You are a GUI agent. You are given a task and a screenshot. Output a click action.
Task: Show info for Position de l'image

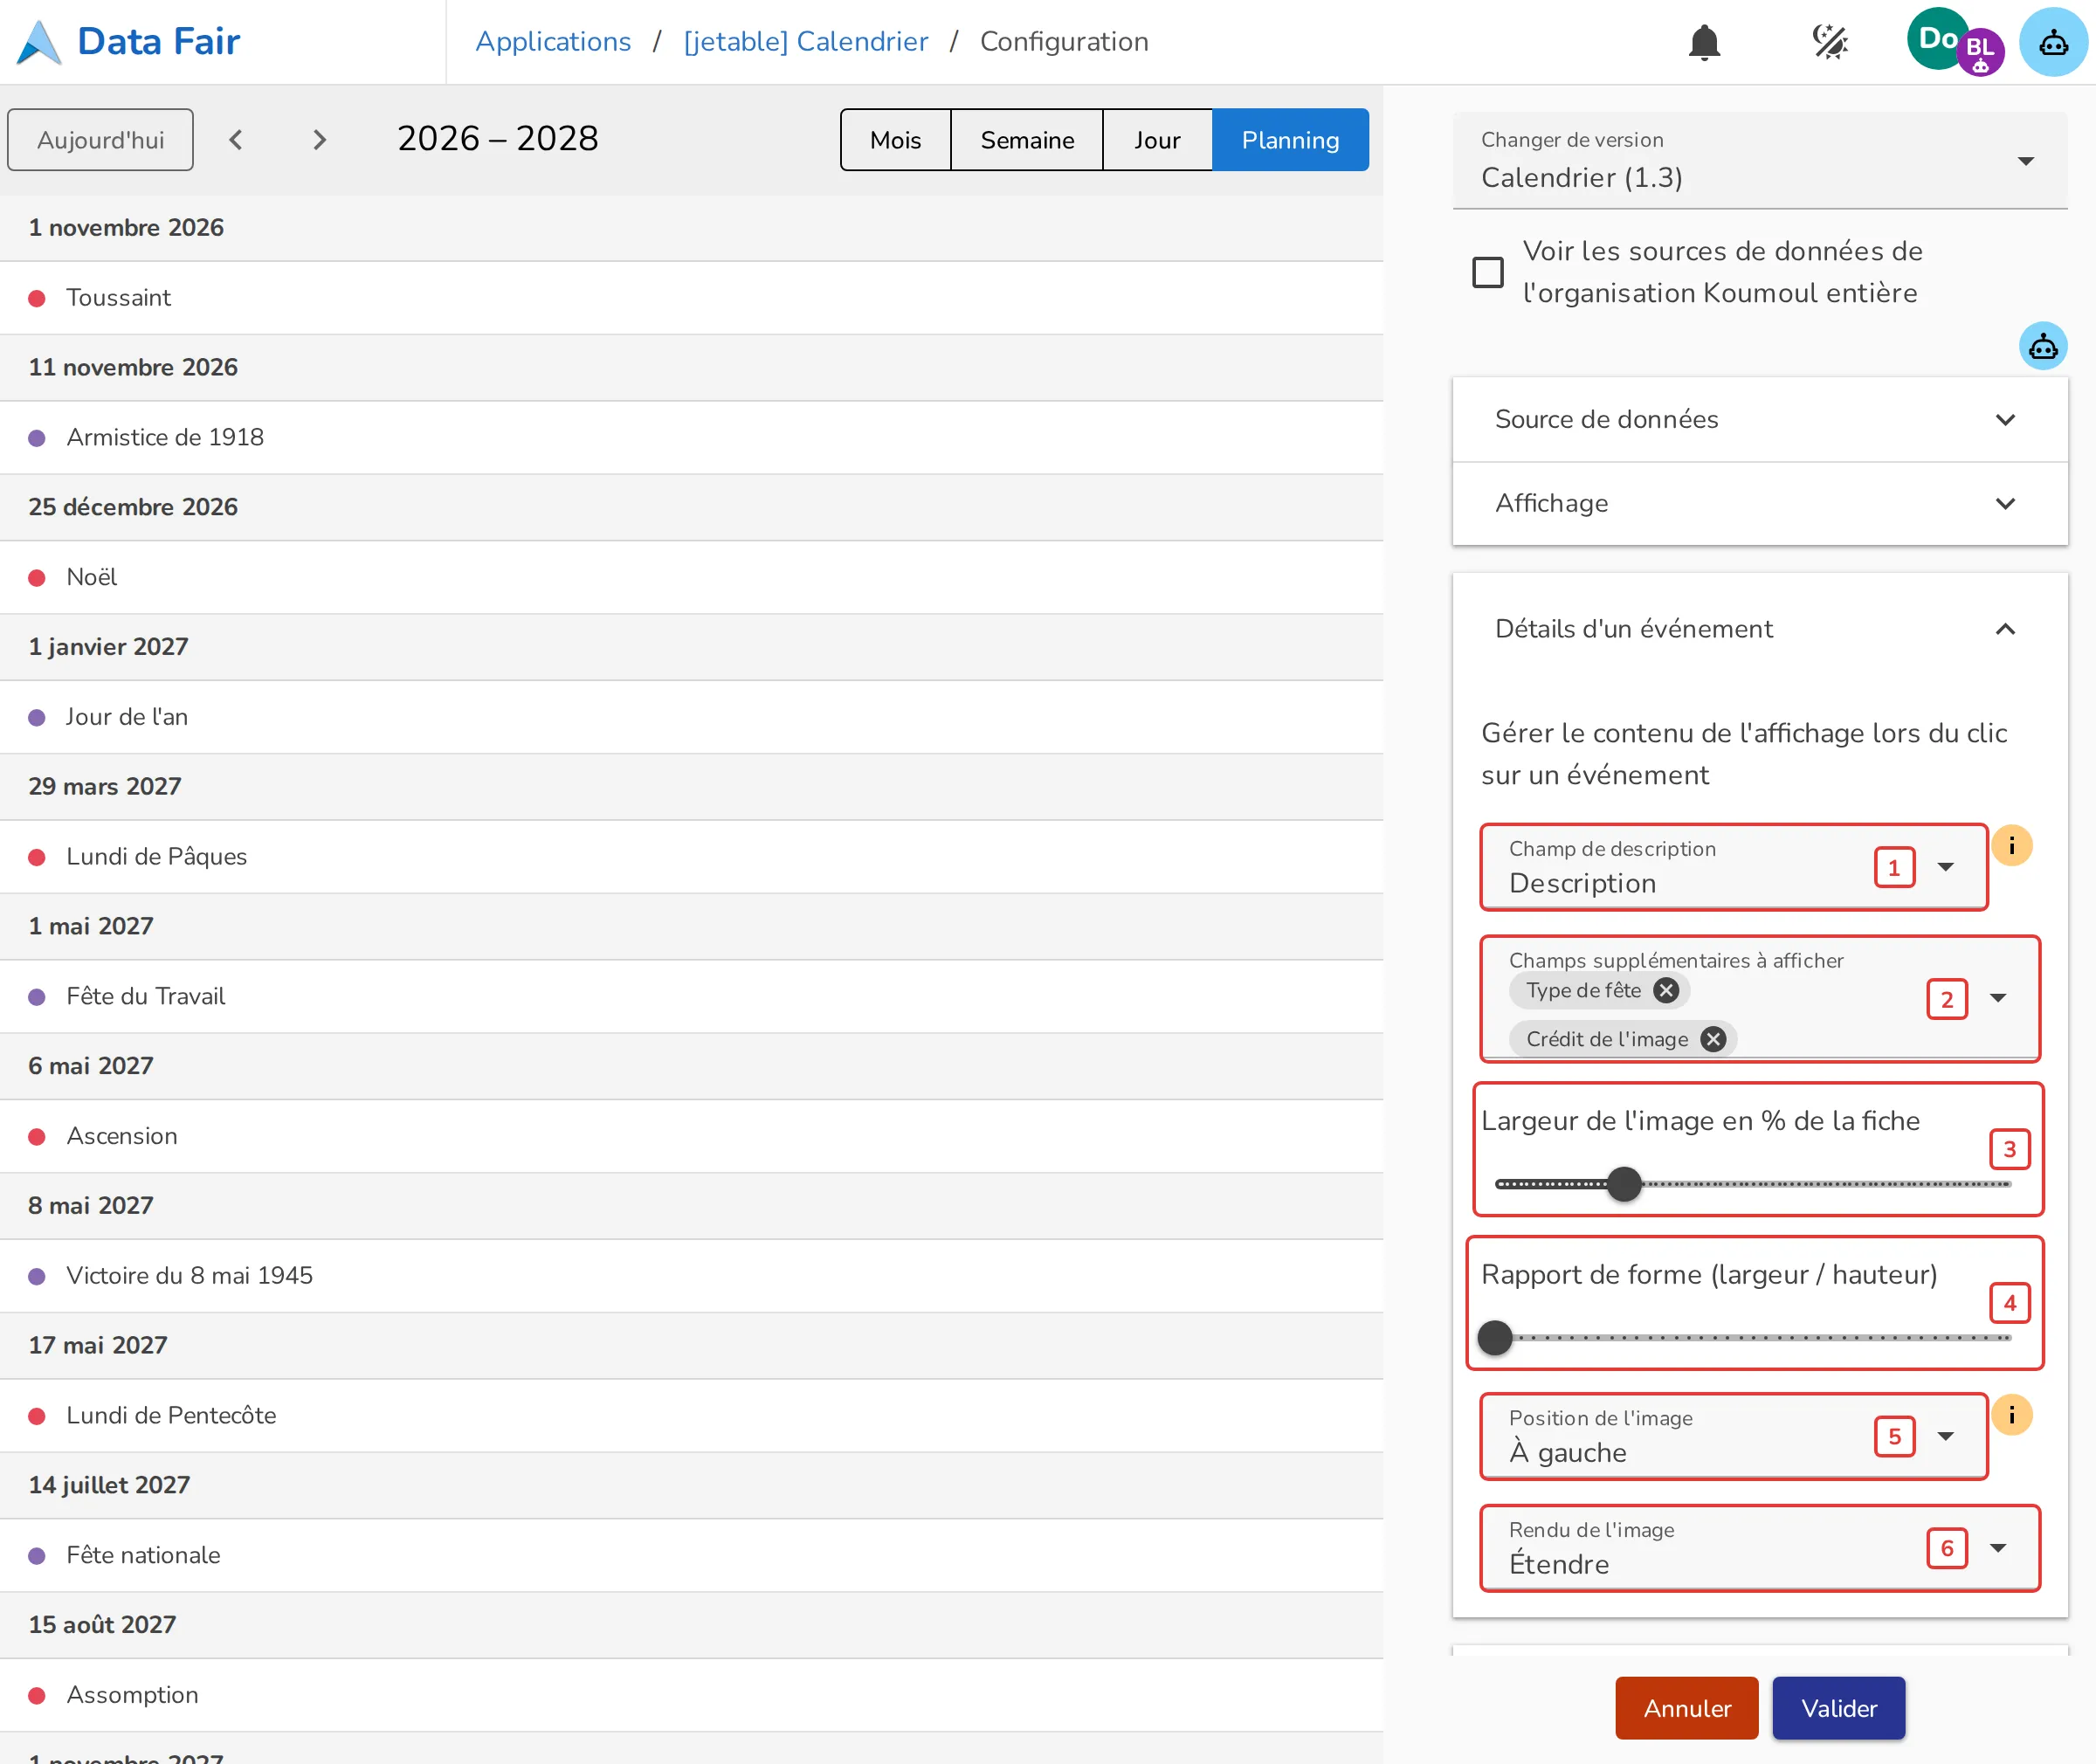point(2012,1415)
